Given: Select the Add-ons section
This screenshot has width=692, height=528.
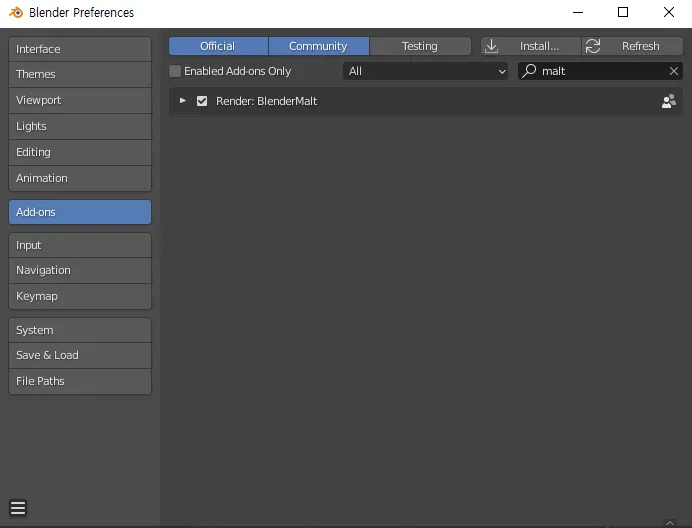Looking at the screenshot, I should point(80,212).
